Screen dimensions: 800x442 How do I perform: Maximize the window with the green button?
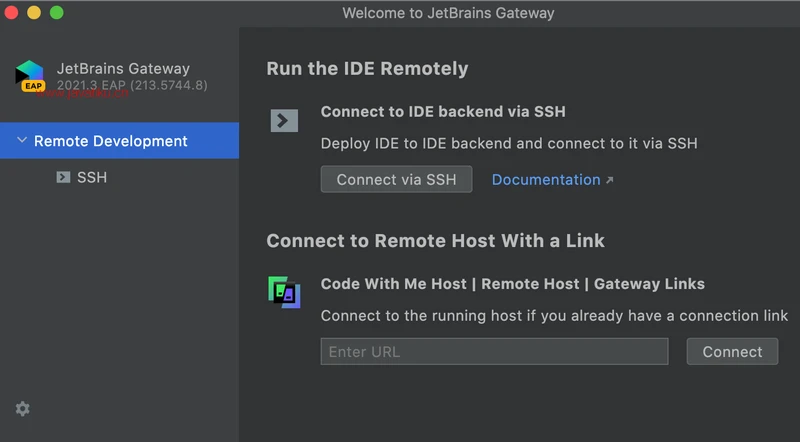pos(57,12)
